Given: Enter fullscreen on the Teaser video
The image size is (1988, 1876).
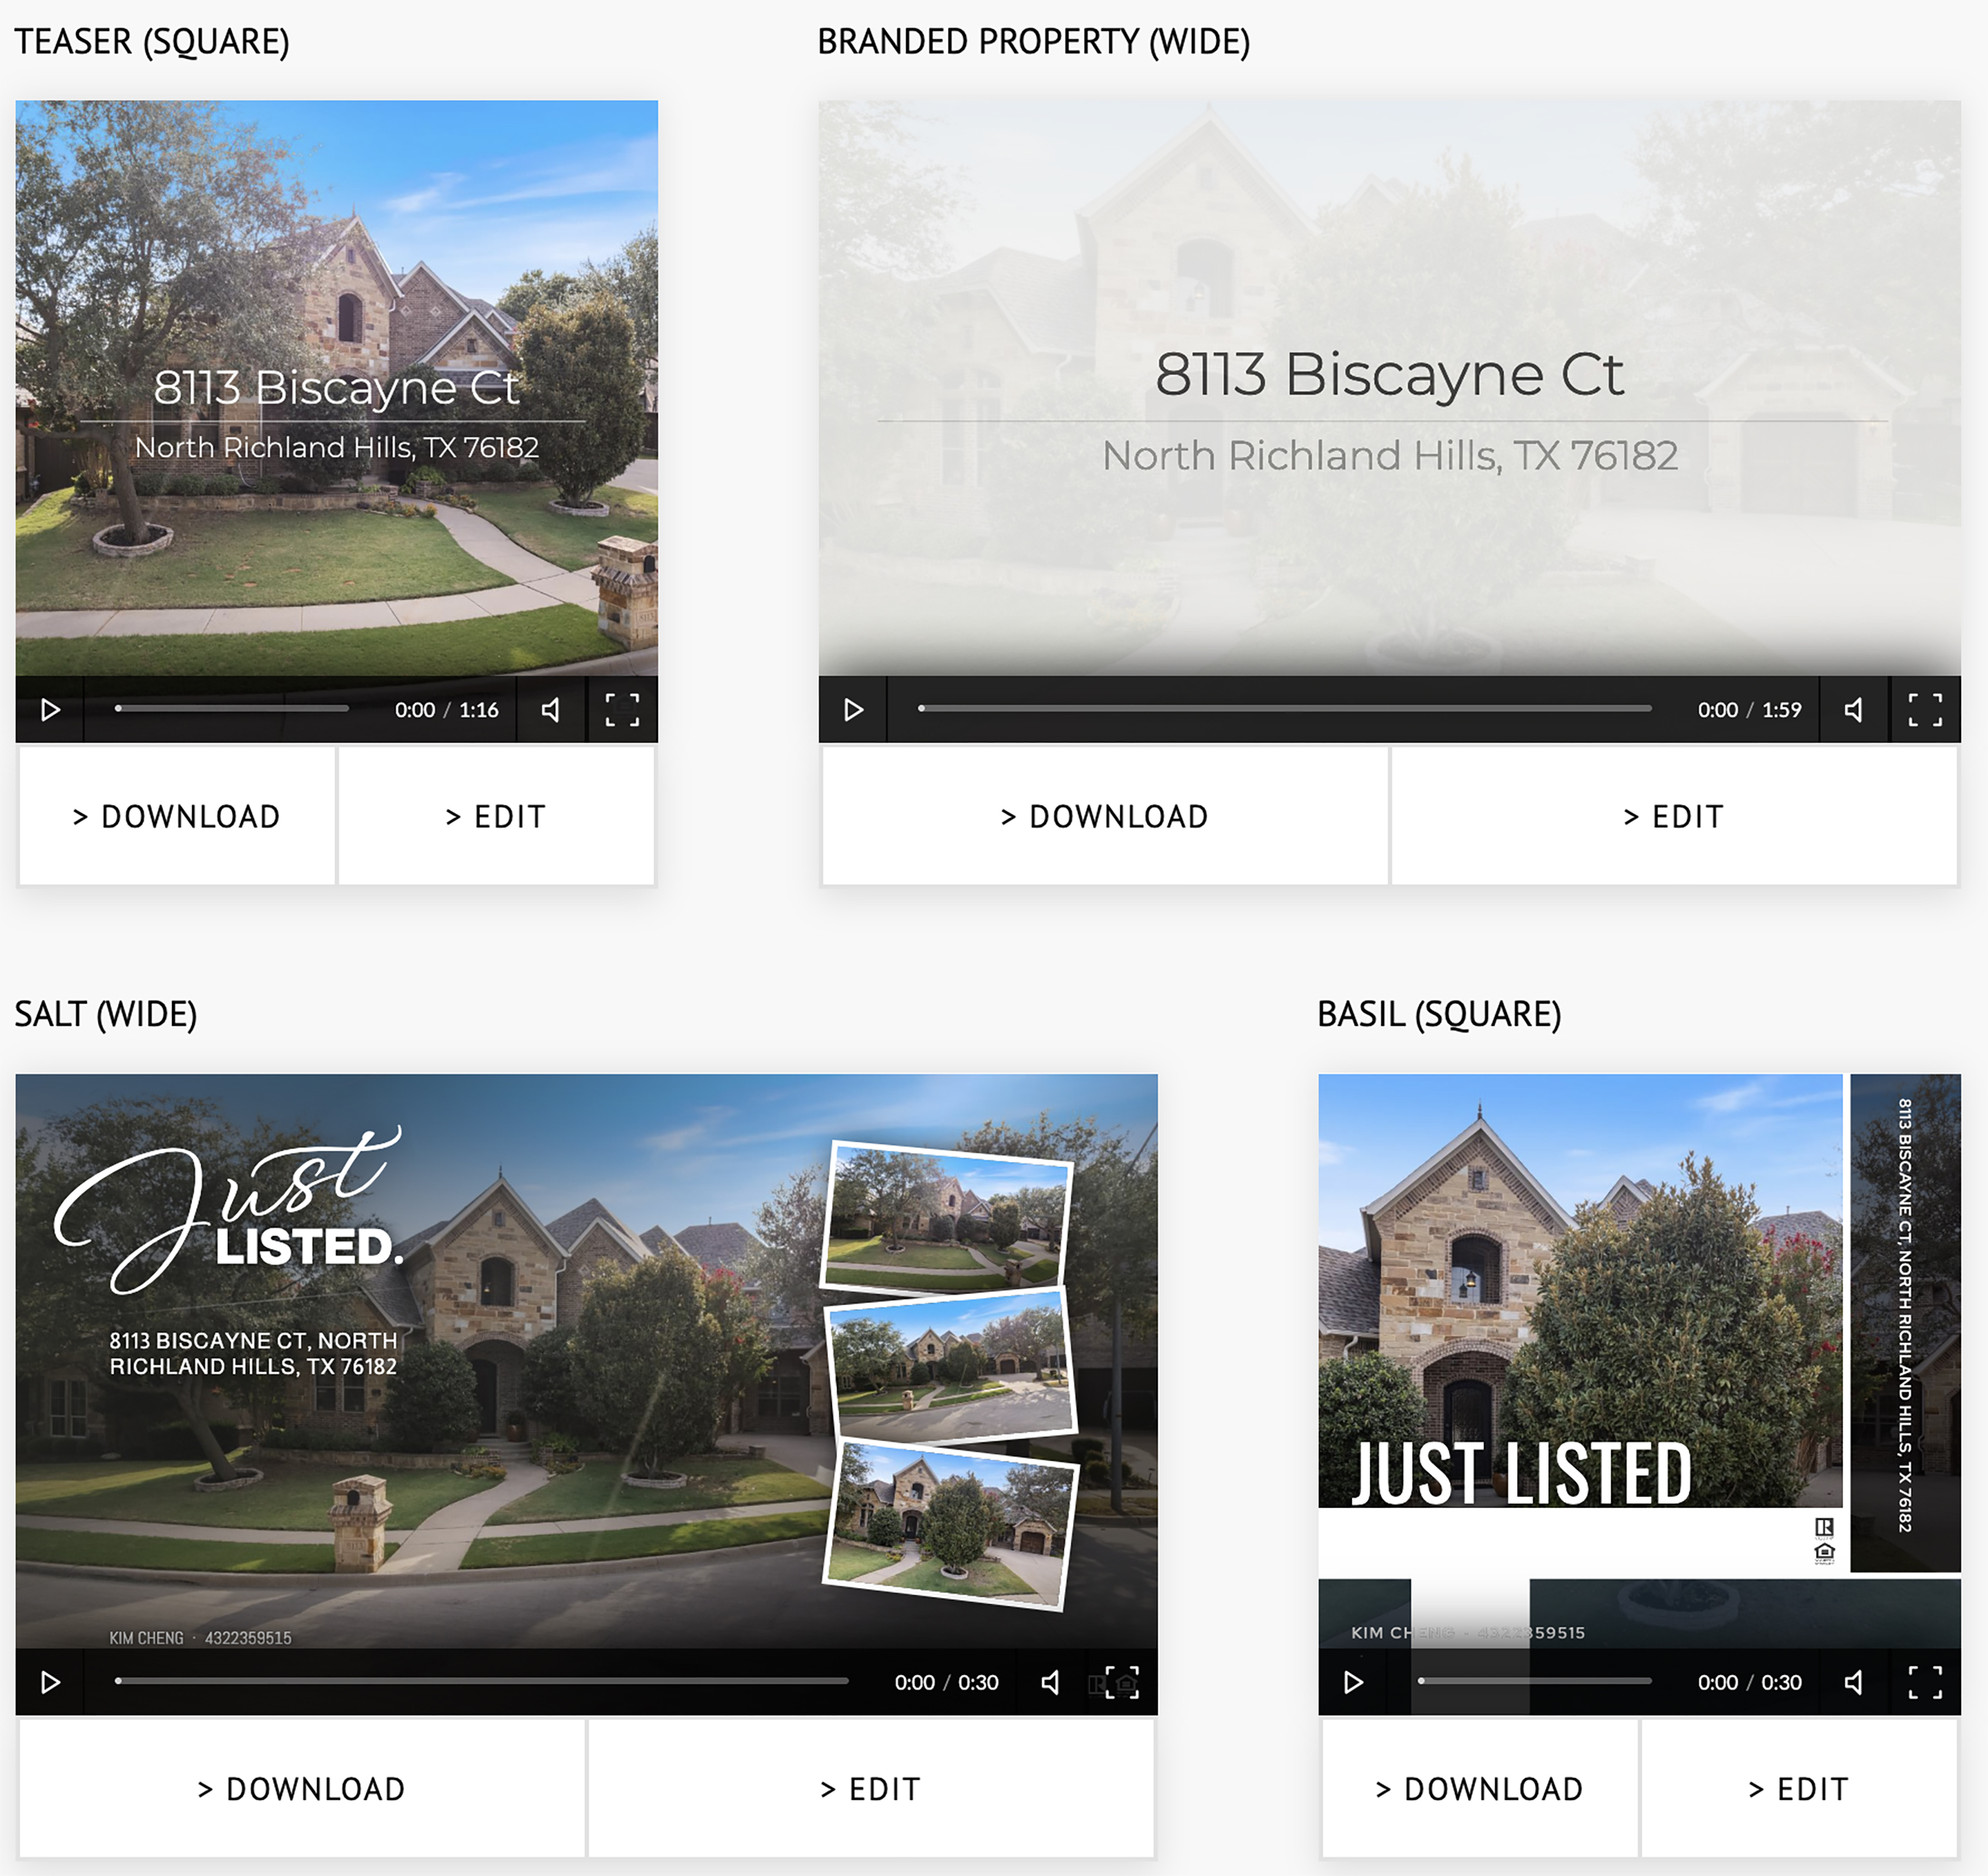Looking at the screenshot, I should pos(622,710).
